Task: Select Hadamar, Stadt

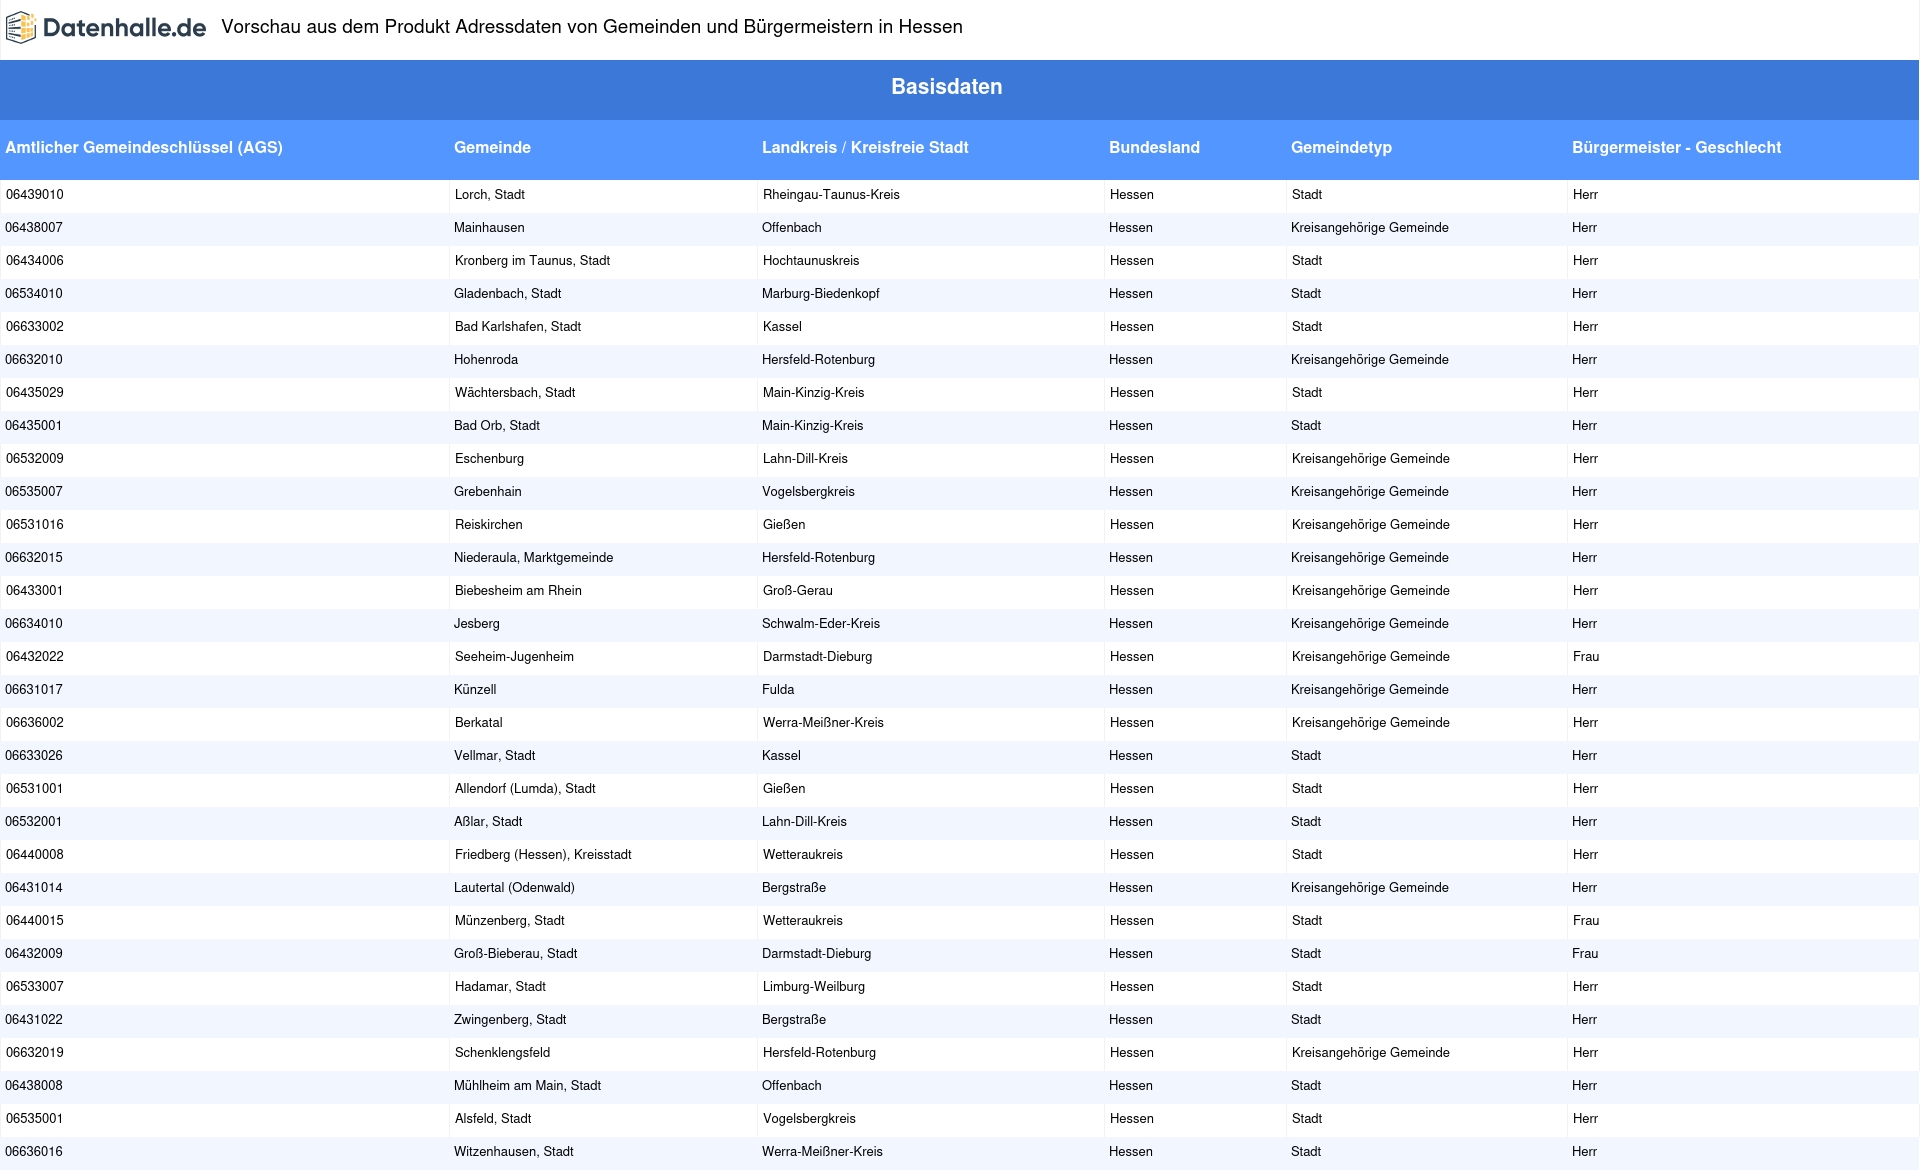Action: pos(500,987)
